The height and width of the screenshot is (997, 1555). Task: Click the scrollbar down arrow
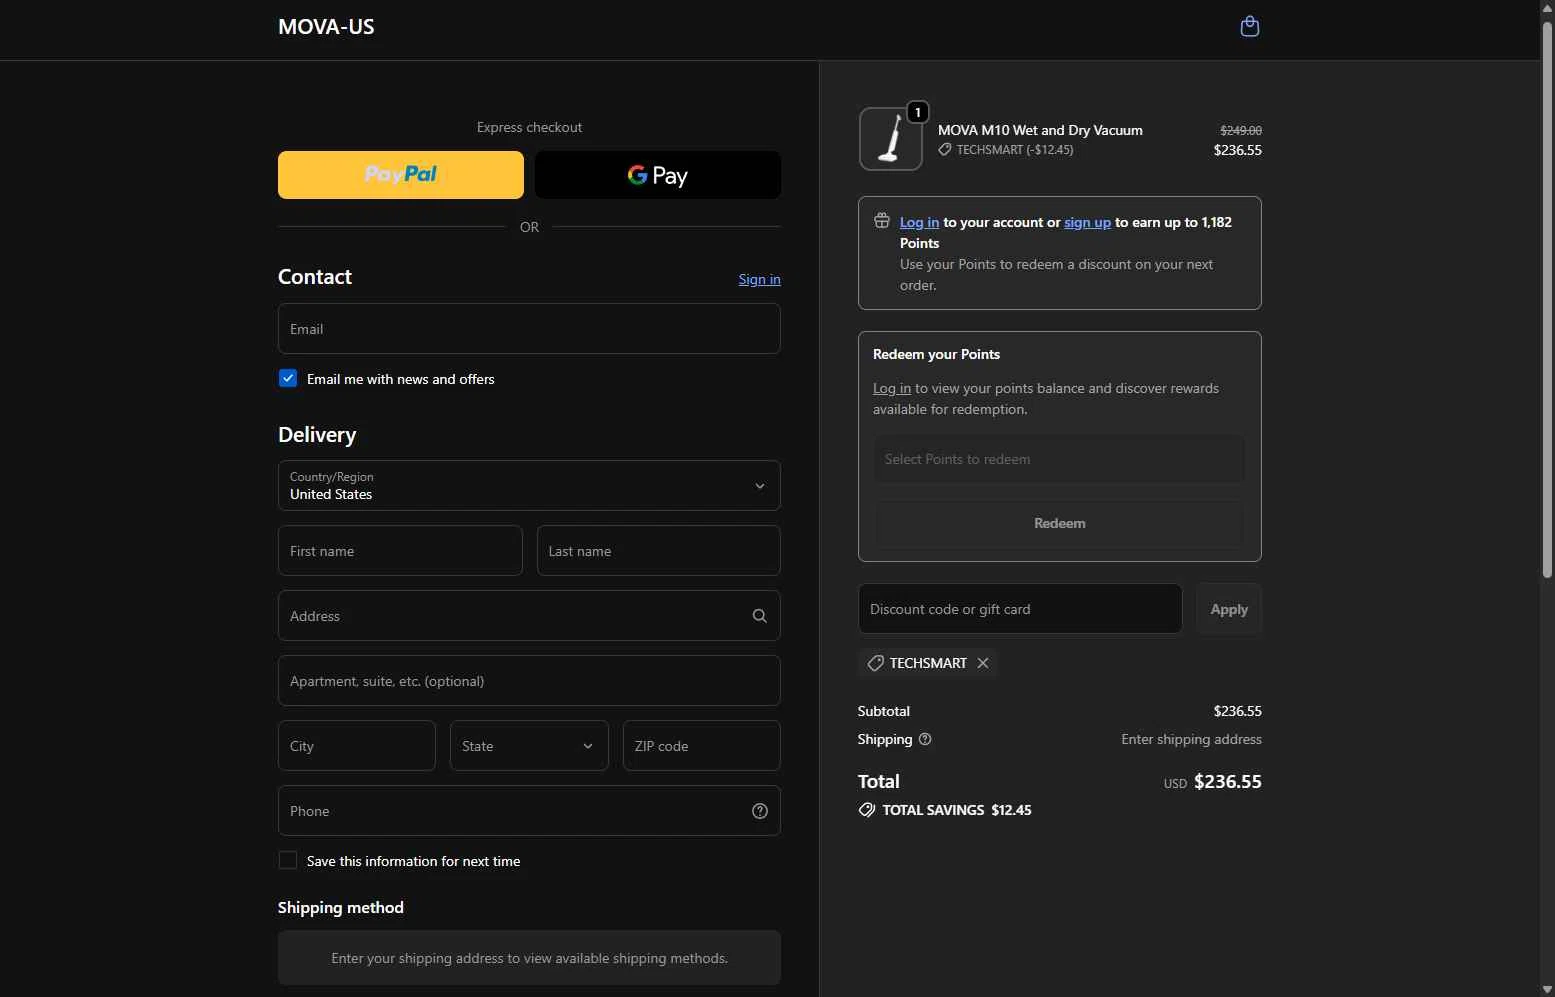(x=1547, y=989)
